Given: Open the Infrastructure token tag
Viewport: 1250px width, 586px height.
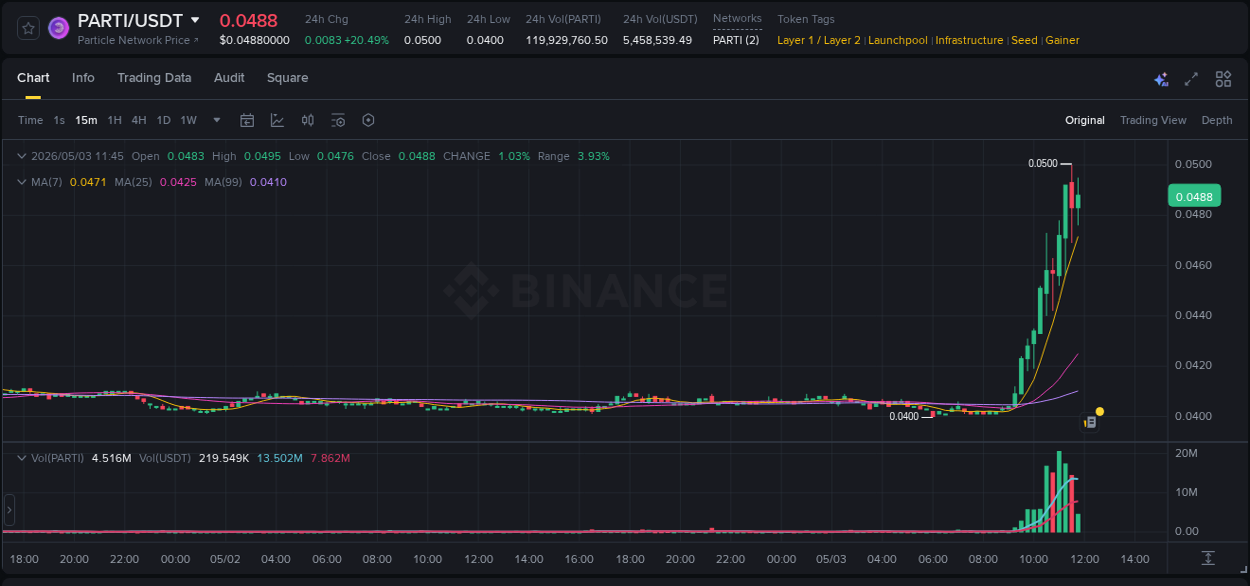Looking at the screenshot, I should (x=969, y=40).
